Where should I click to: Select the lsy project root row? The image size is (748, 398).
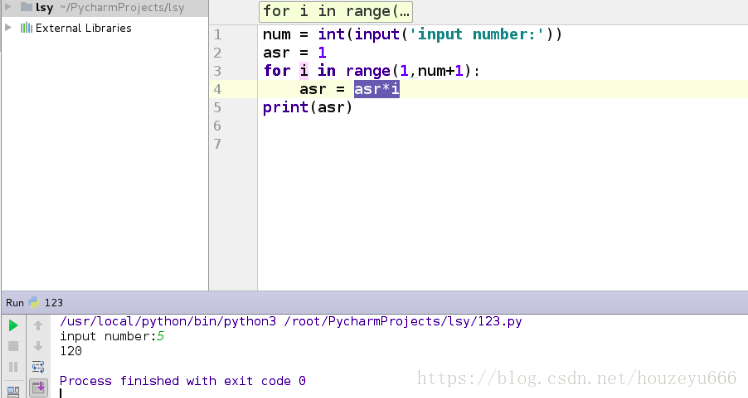pos(105,7)
